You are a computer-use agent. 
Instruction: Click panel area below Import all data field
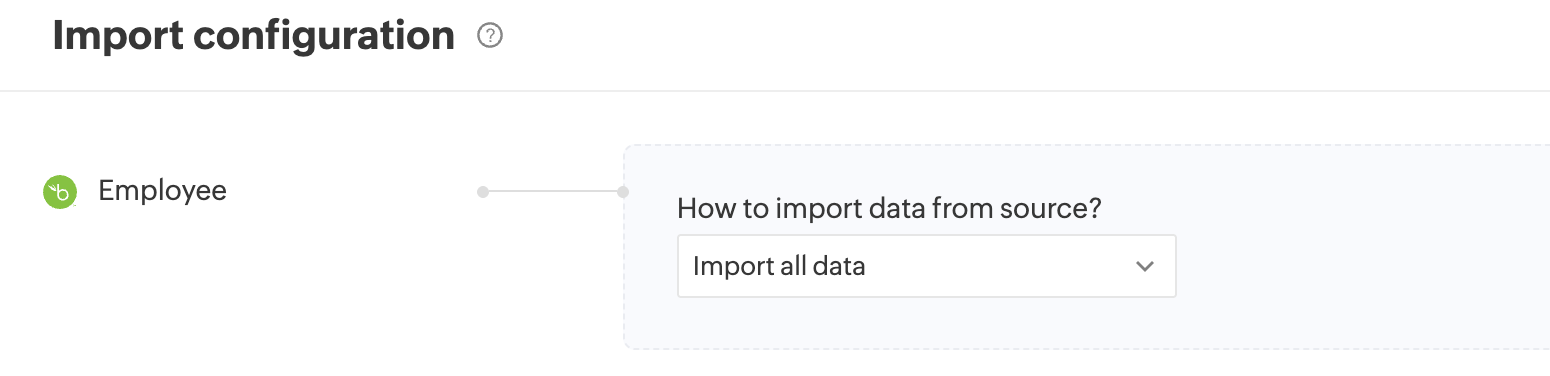[927, 322]
